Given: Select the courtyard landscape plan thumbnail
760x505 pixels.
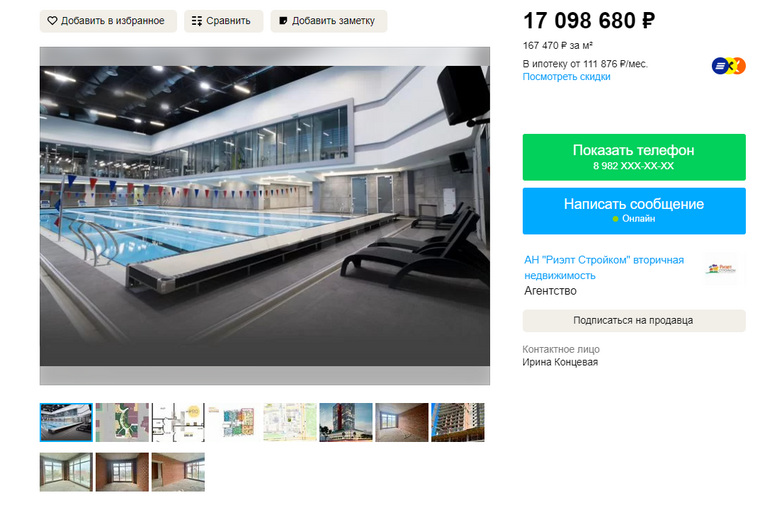Looking at the screenshot, I should (x=122, y=422).
